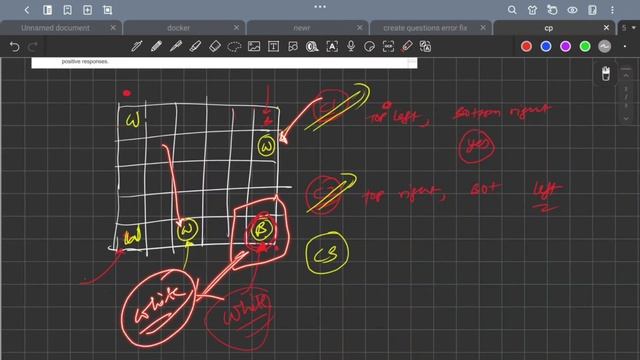Open the sidebar page list panel
Screen dimensions: 640x360
point(47,10)
